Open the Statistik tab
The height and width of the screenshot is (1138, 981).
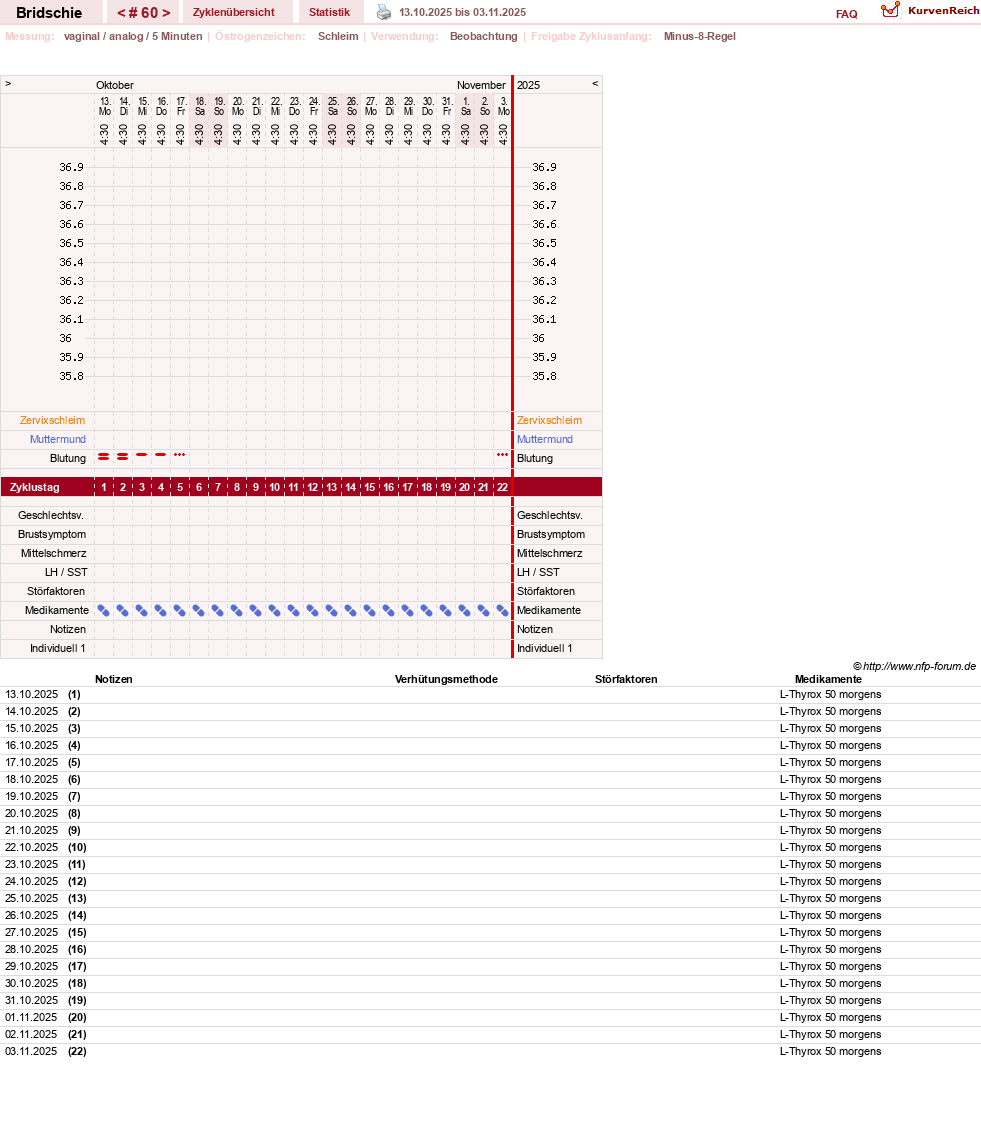point(329,12)
